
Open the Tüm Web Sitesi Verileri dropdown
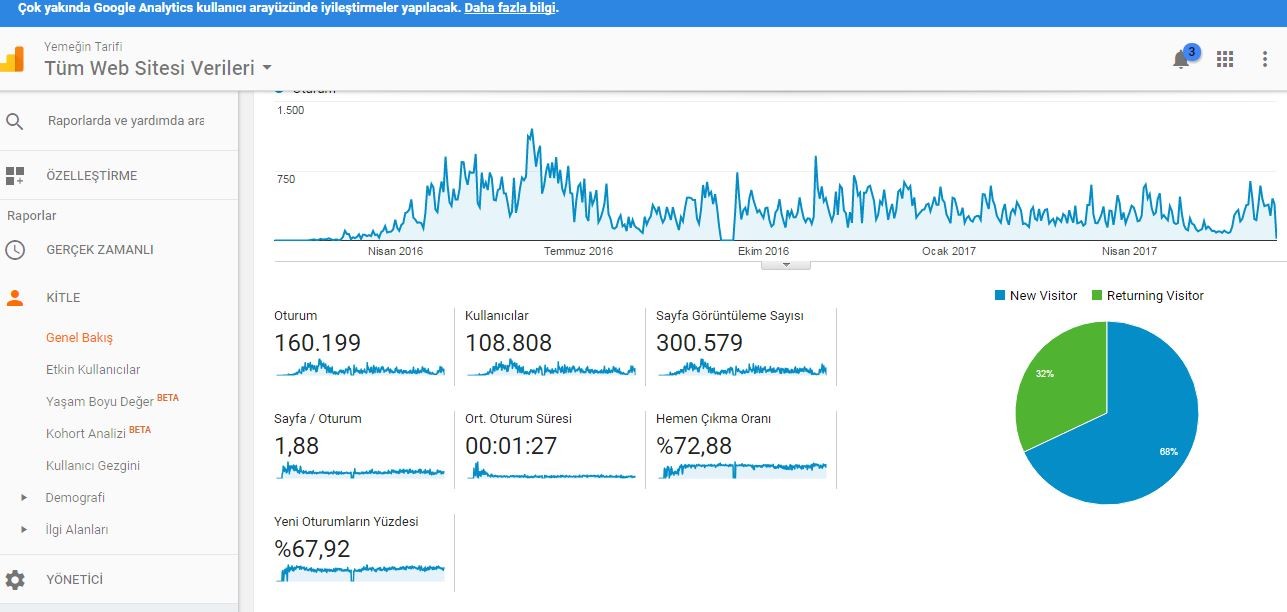click(x=158, y=68)
